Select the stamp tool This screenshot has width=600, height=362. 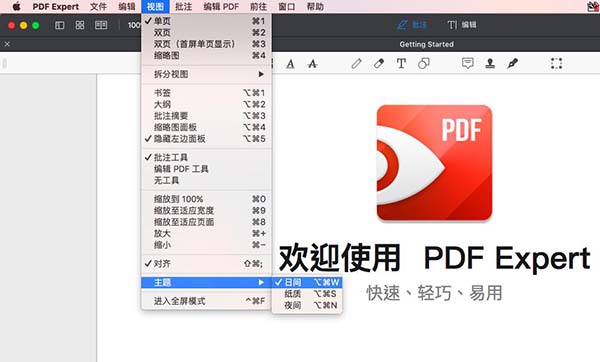point(490,64)
